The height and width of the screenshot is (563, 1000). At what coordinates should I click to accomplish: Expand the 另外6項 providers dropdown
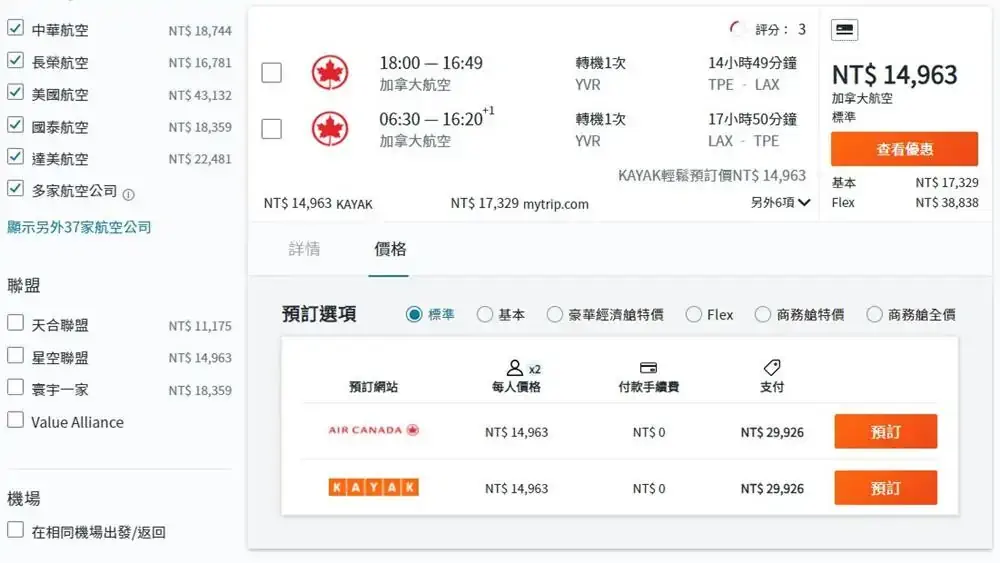point(780,203)
